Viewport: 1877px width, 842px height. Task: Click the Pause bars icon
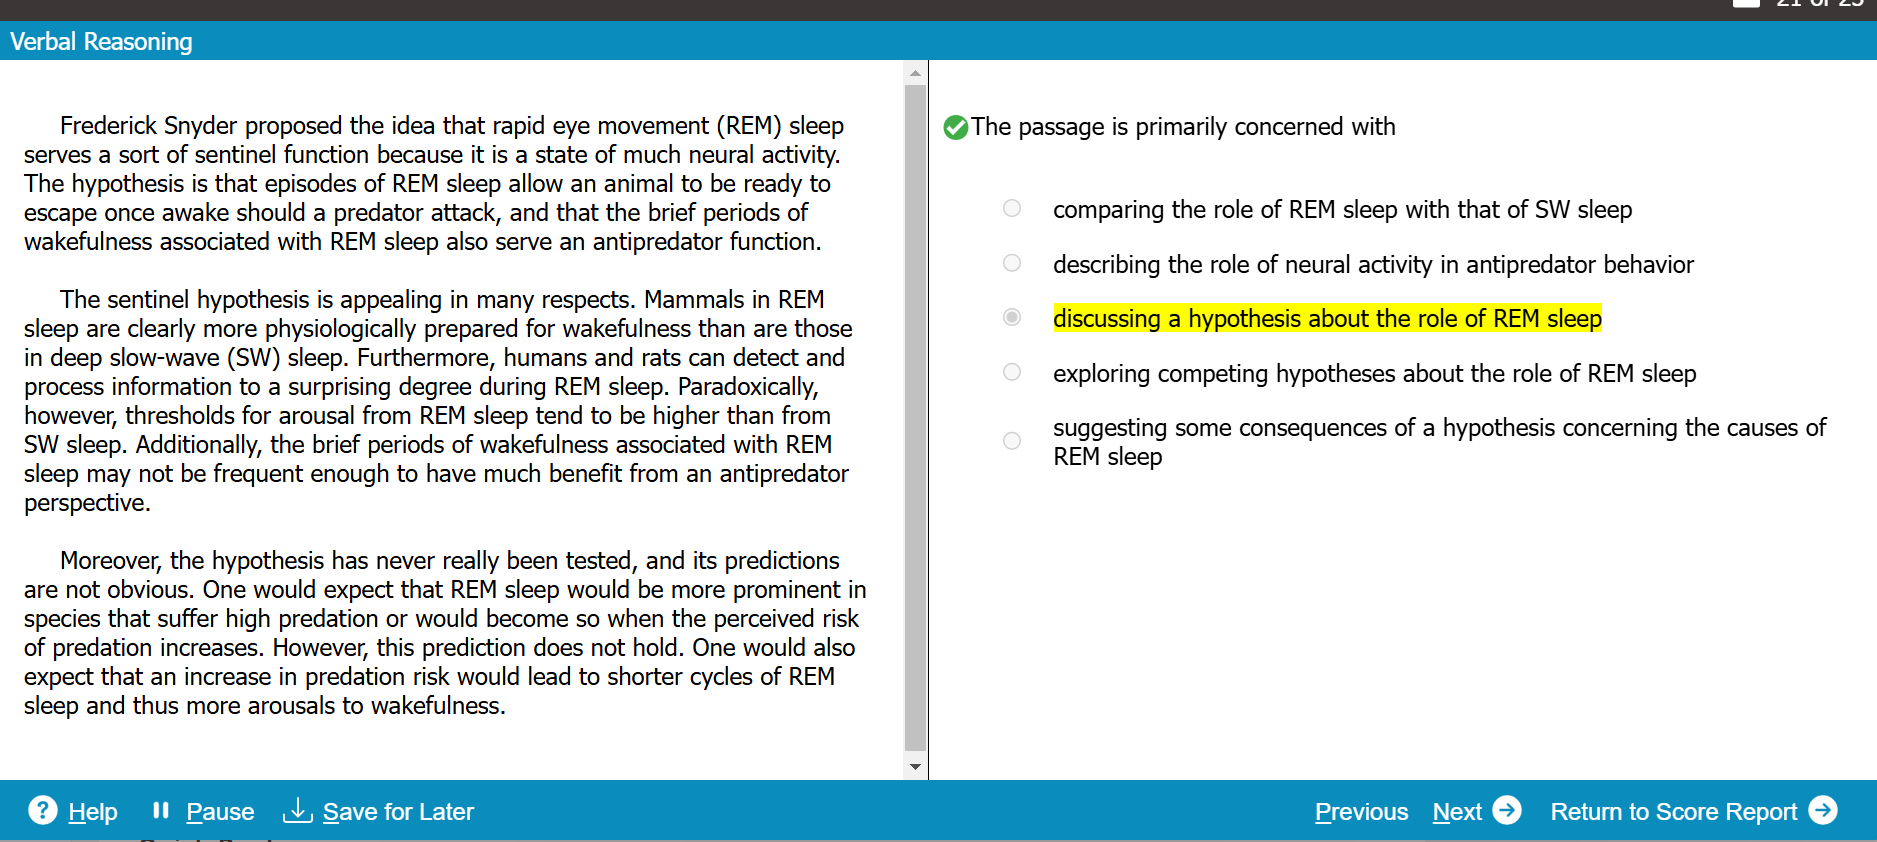[x=161, y=810]
